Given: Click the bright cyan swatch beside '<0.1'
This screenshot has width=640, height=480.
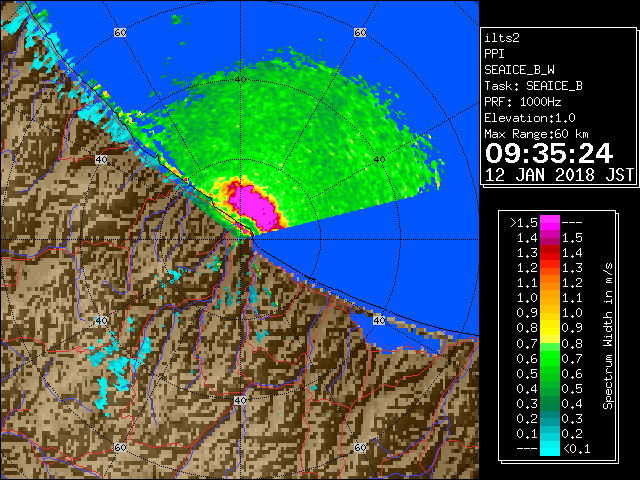Looking at the screenshot, I should [550, 448].
